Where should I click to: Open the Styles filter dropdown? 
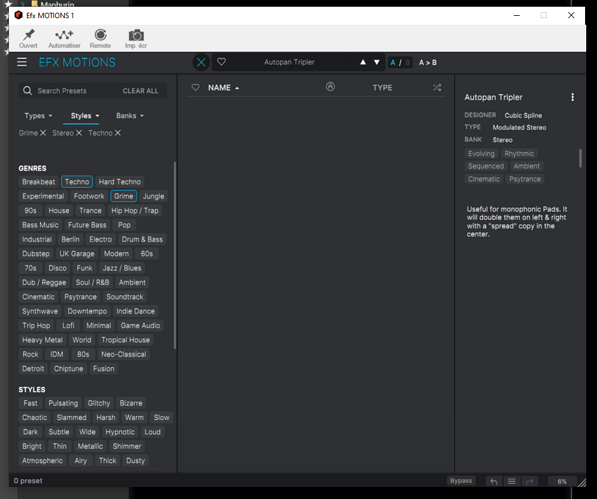(x=85, y=116)
